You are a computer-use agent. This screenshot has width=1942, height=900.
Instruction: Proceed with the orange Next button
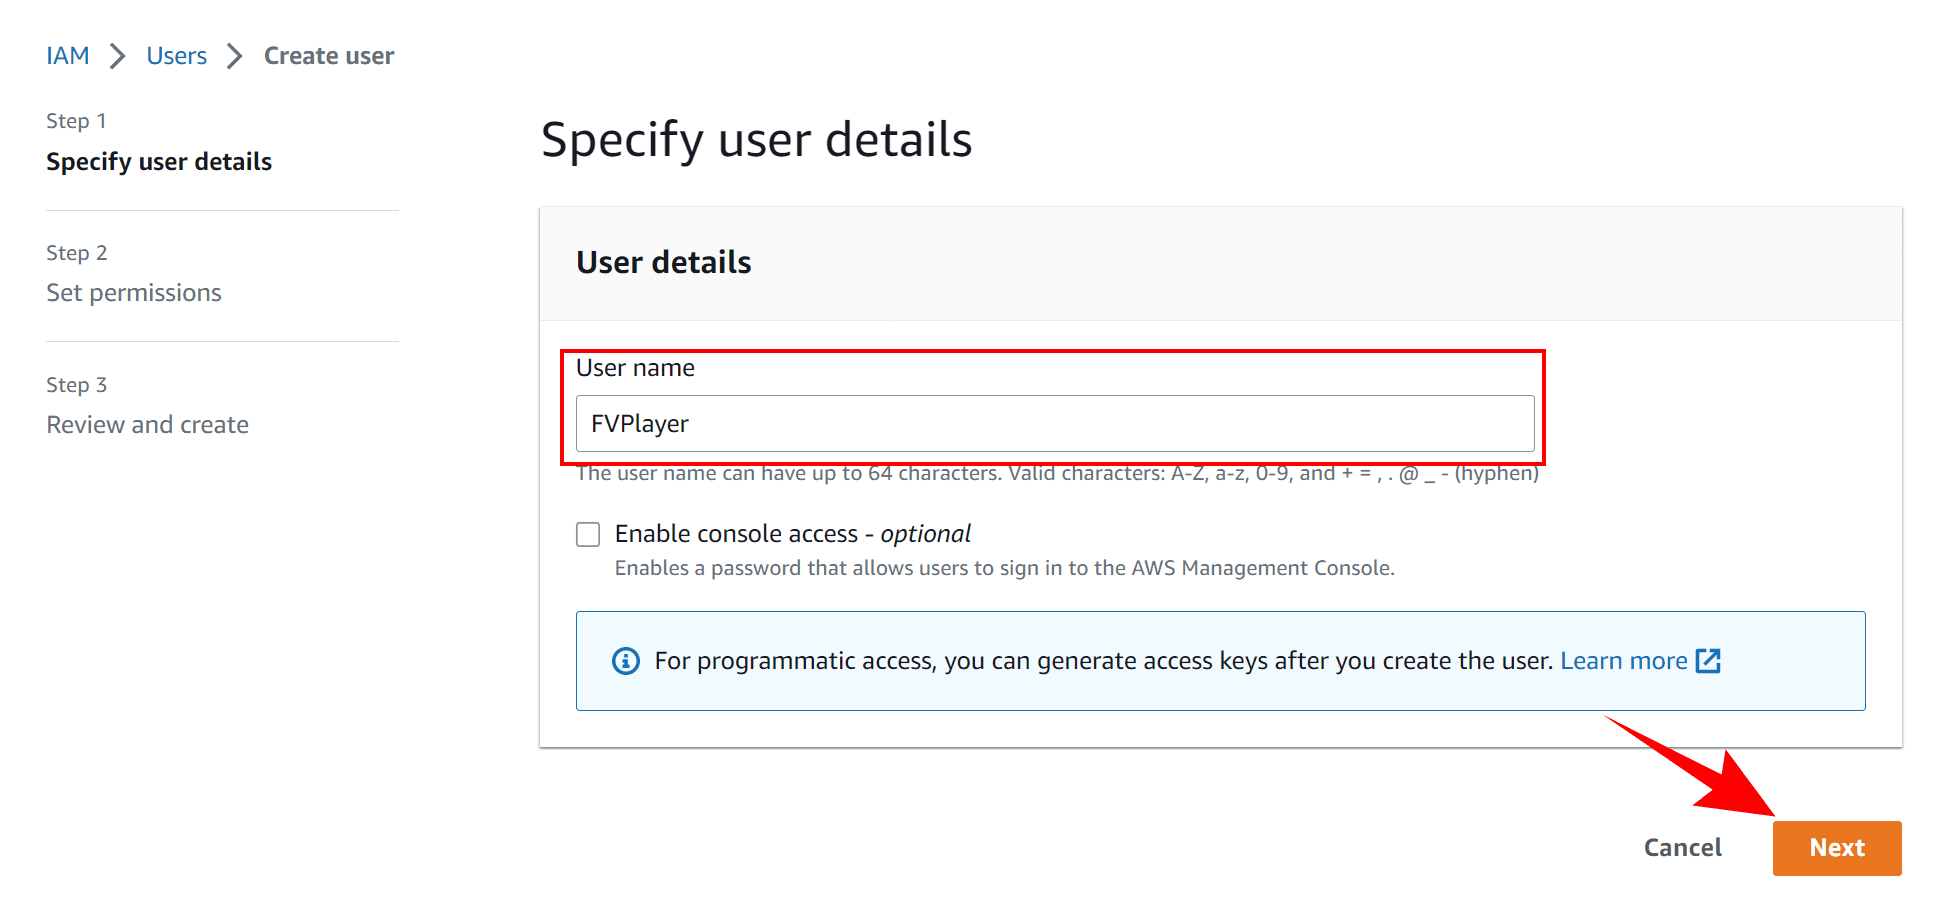click(x=1837, y=848)
